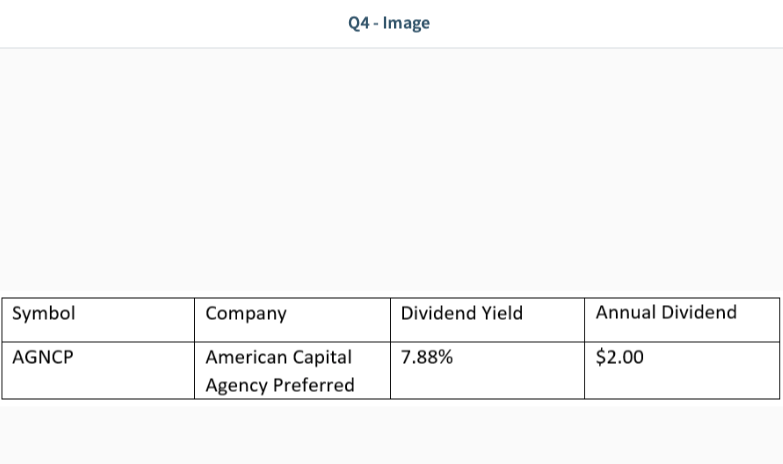The height and width of the screenshot is (464, 783).
Task: Click the word "Image" in the title
Action: 406,23
